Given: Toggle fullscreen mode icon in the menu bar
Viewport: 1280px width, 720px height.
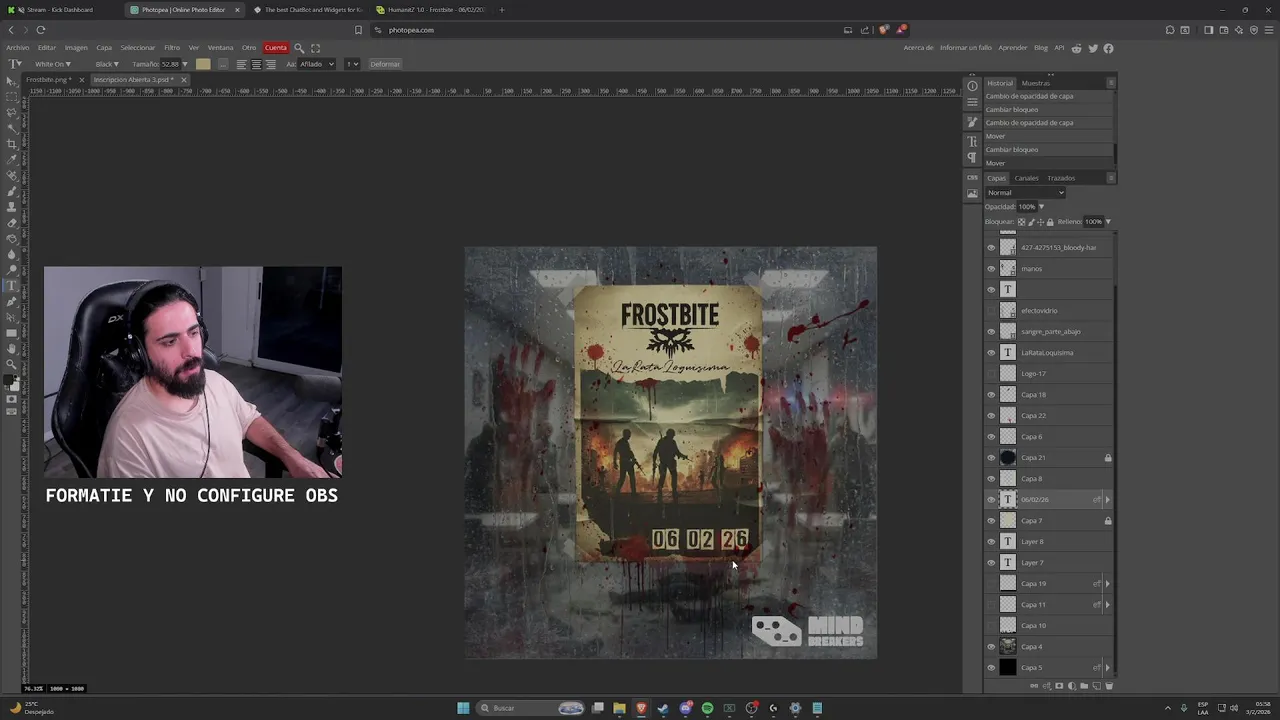Looking at the screenshot, I should (x=315, y=48).
